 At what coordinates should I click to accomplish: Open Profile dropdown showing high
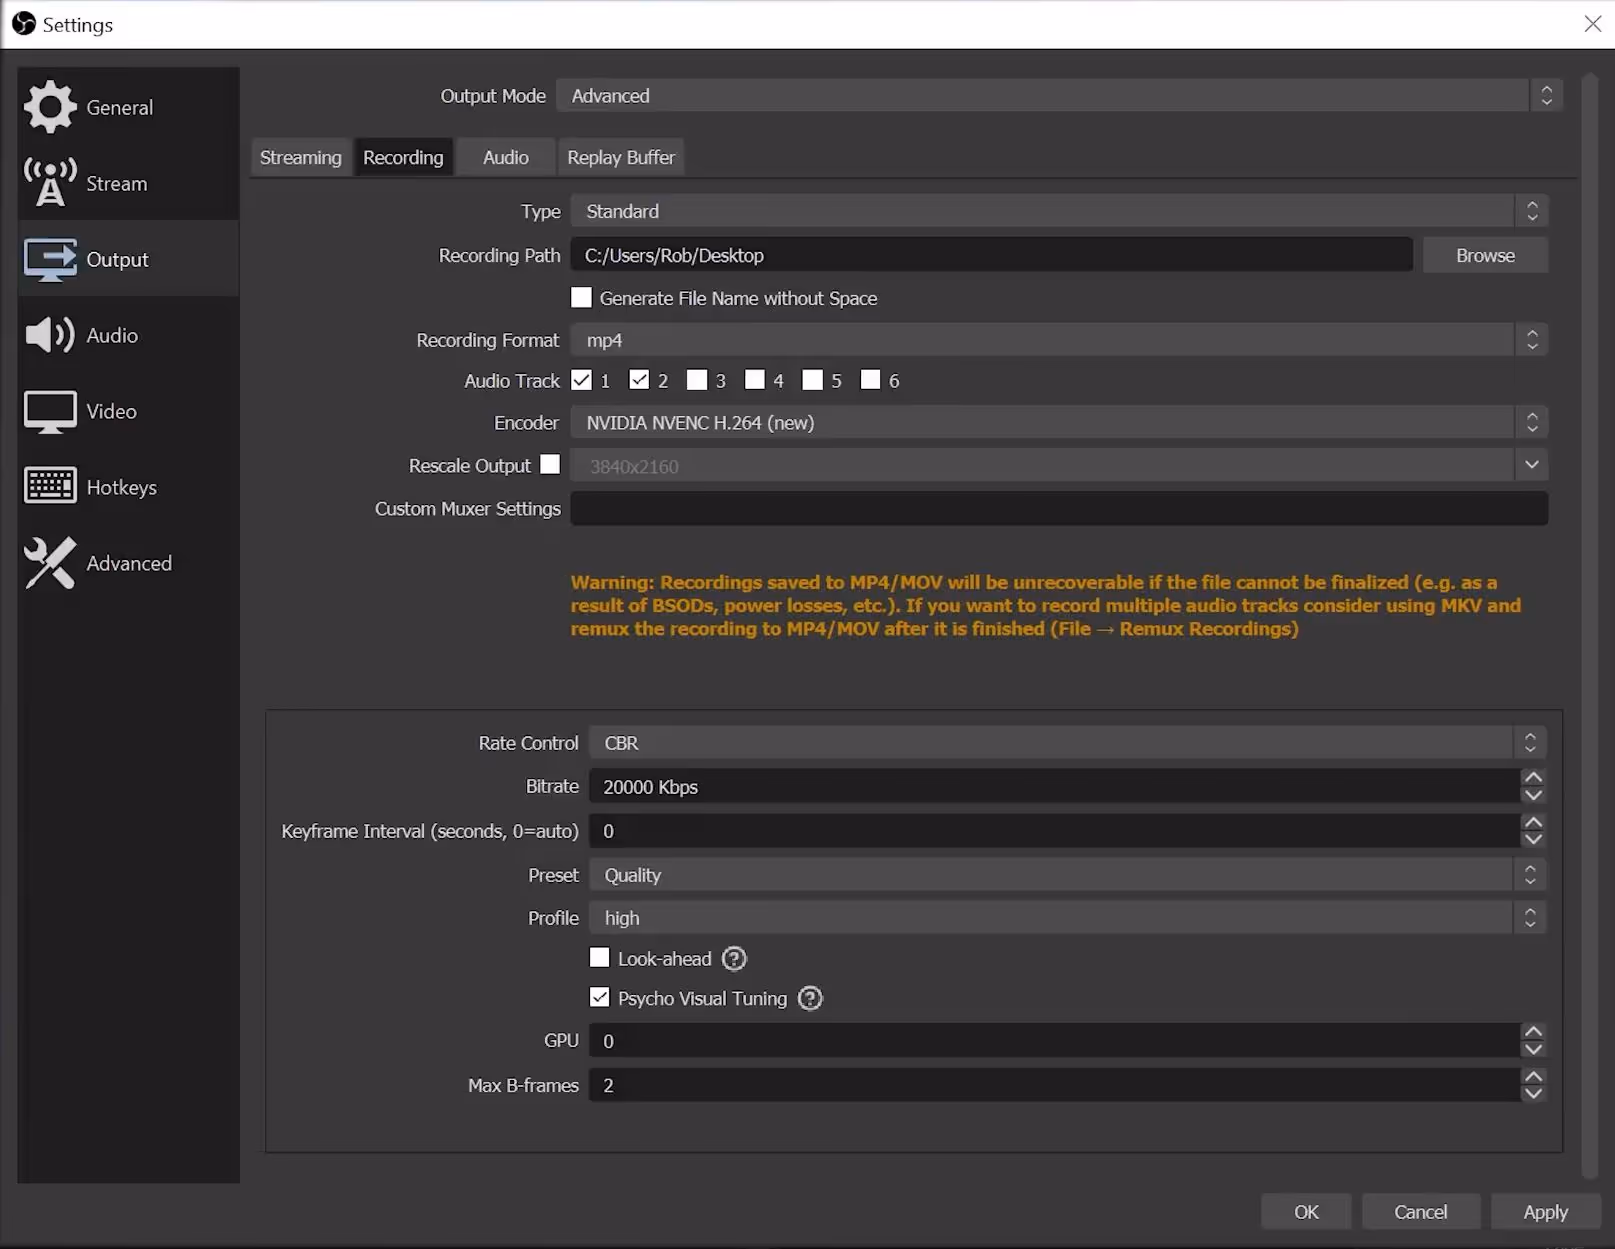1067,918
